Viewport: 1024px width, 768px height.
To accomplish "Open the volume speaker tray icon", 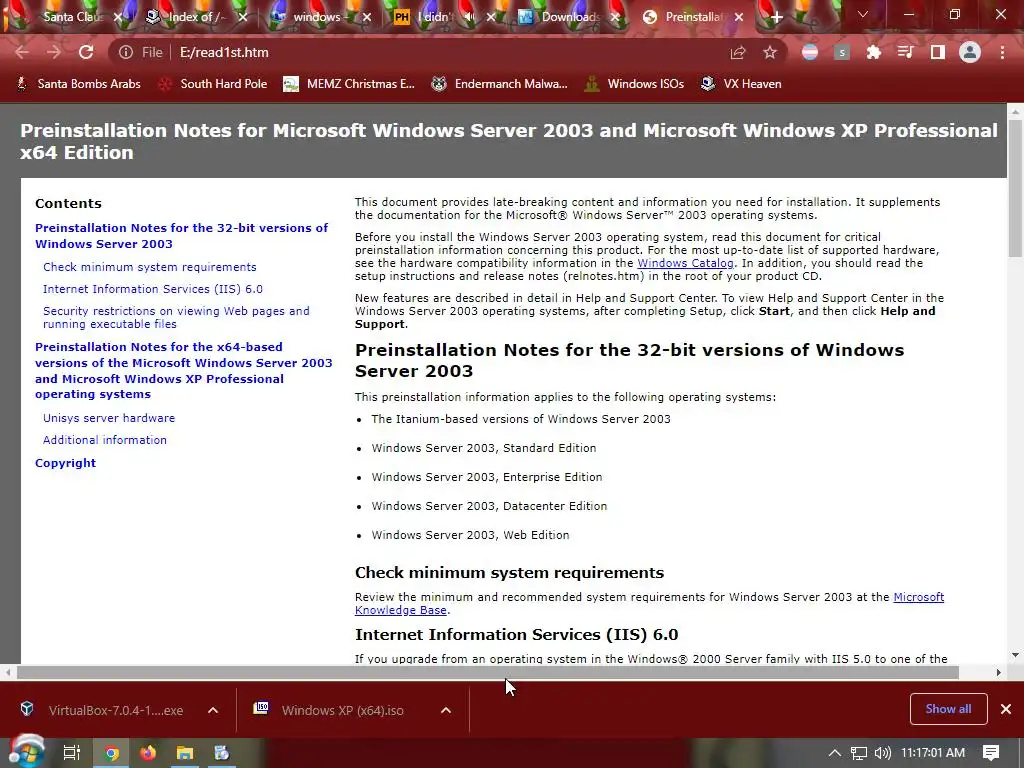I will [x=882, y=753].
